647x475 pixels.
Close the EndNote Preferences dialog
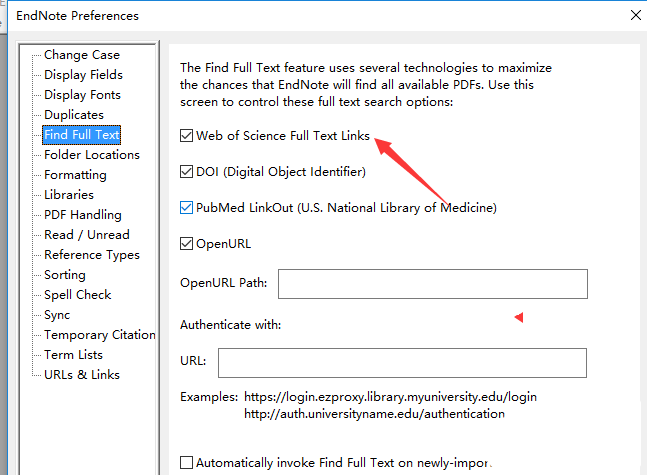[x=632, y=15]
